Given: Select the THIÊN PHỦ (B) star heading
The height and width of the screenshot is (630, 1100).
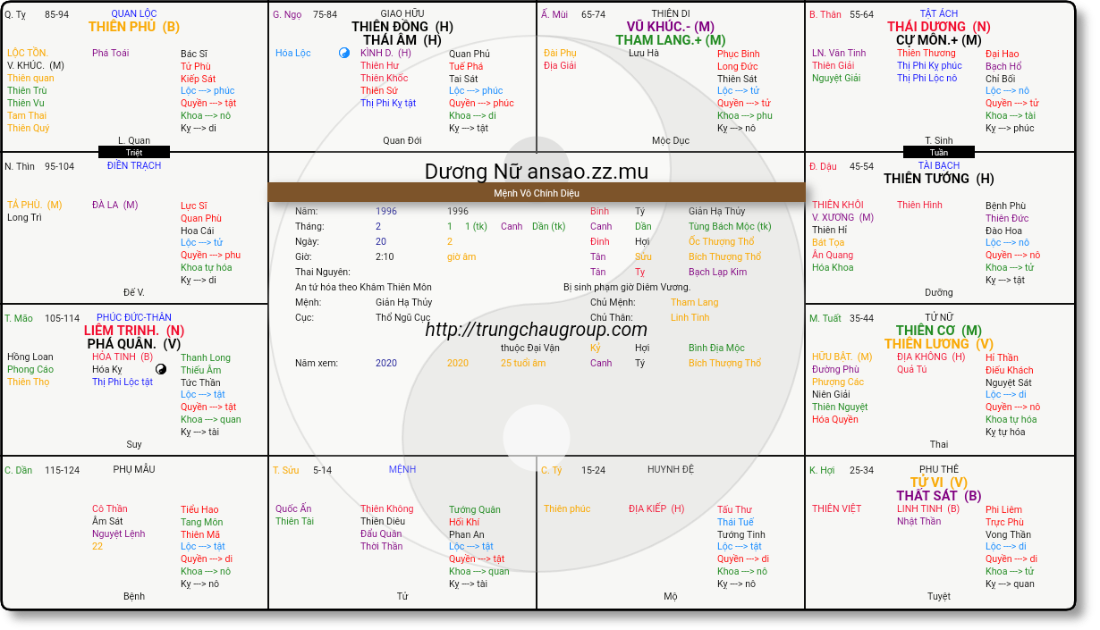Looking at the screenshot, I should tap(134, 27).
